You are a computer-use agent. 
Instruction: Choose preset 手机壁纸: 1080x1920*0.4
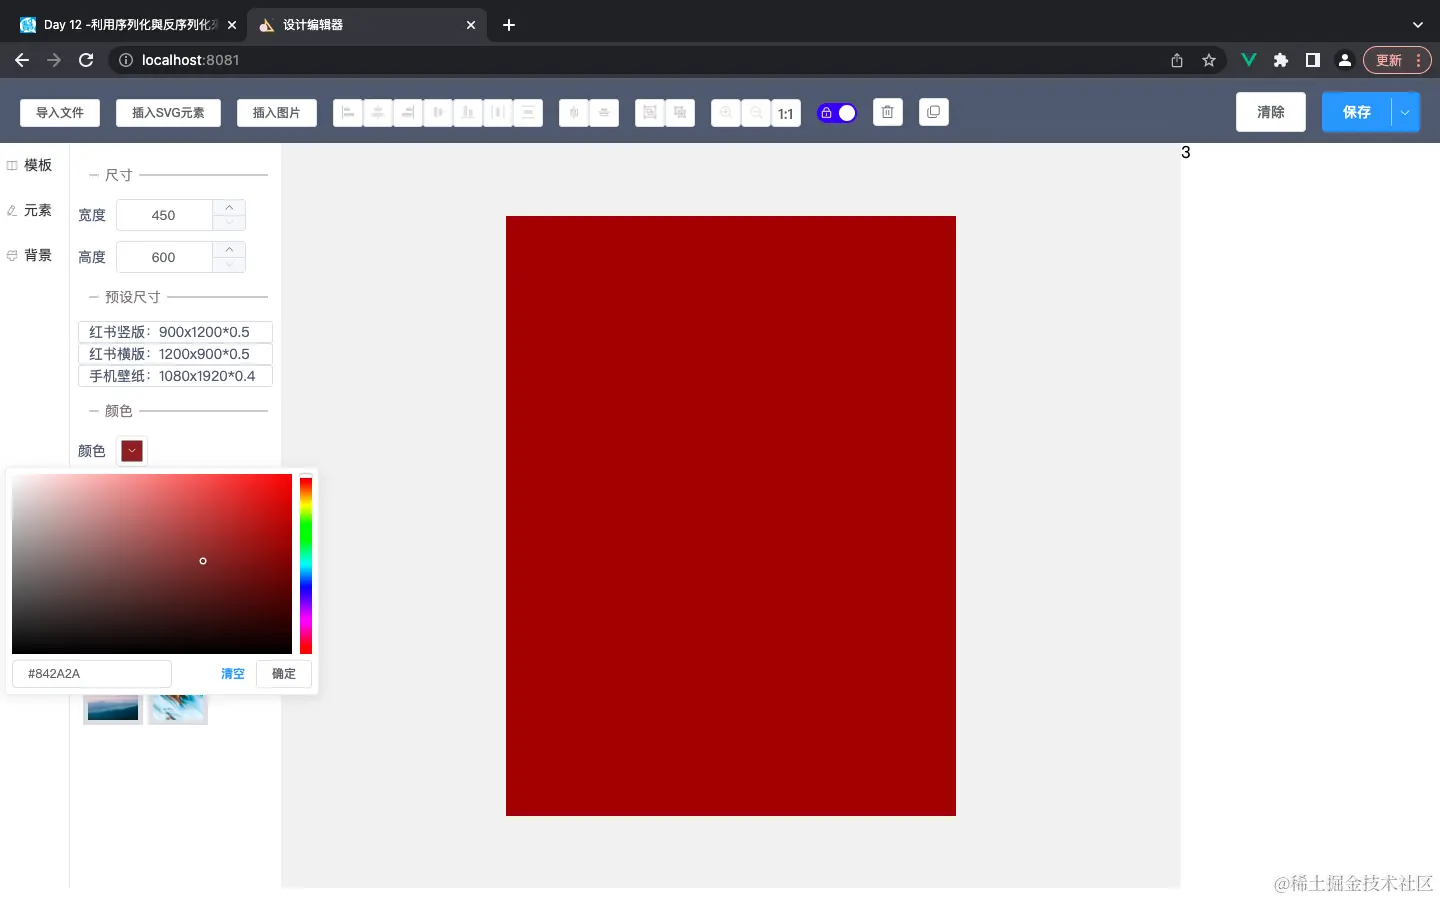[x=175, y=376]
